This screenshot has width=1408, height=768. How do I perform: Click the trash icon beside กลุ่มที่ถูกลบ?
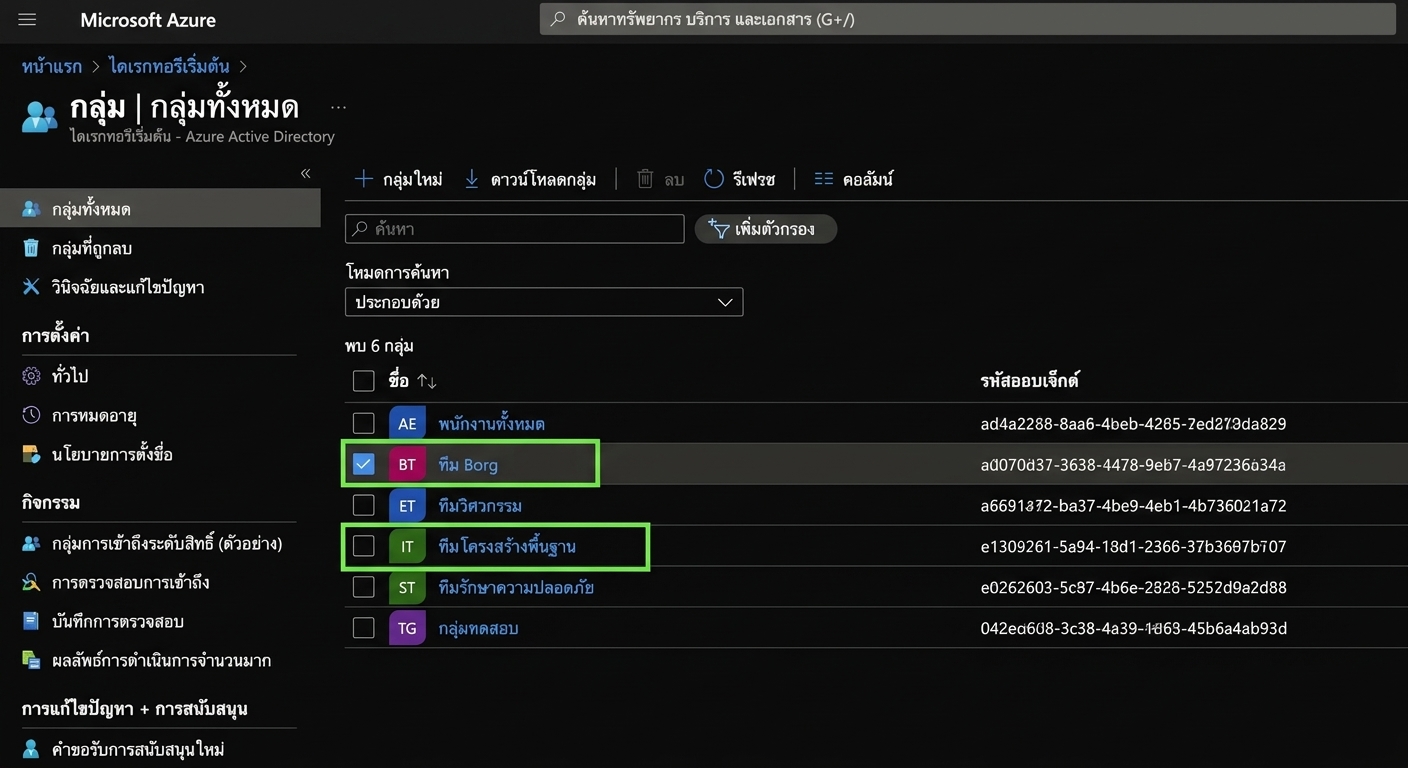pyautogui.click(x=32, y=248)
